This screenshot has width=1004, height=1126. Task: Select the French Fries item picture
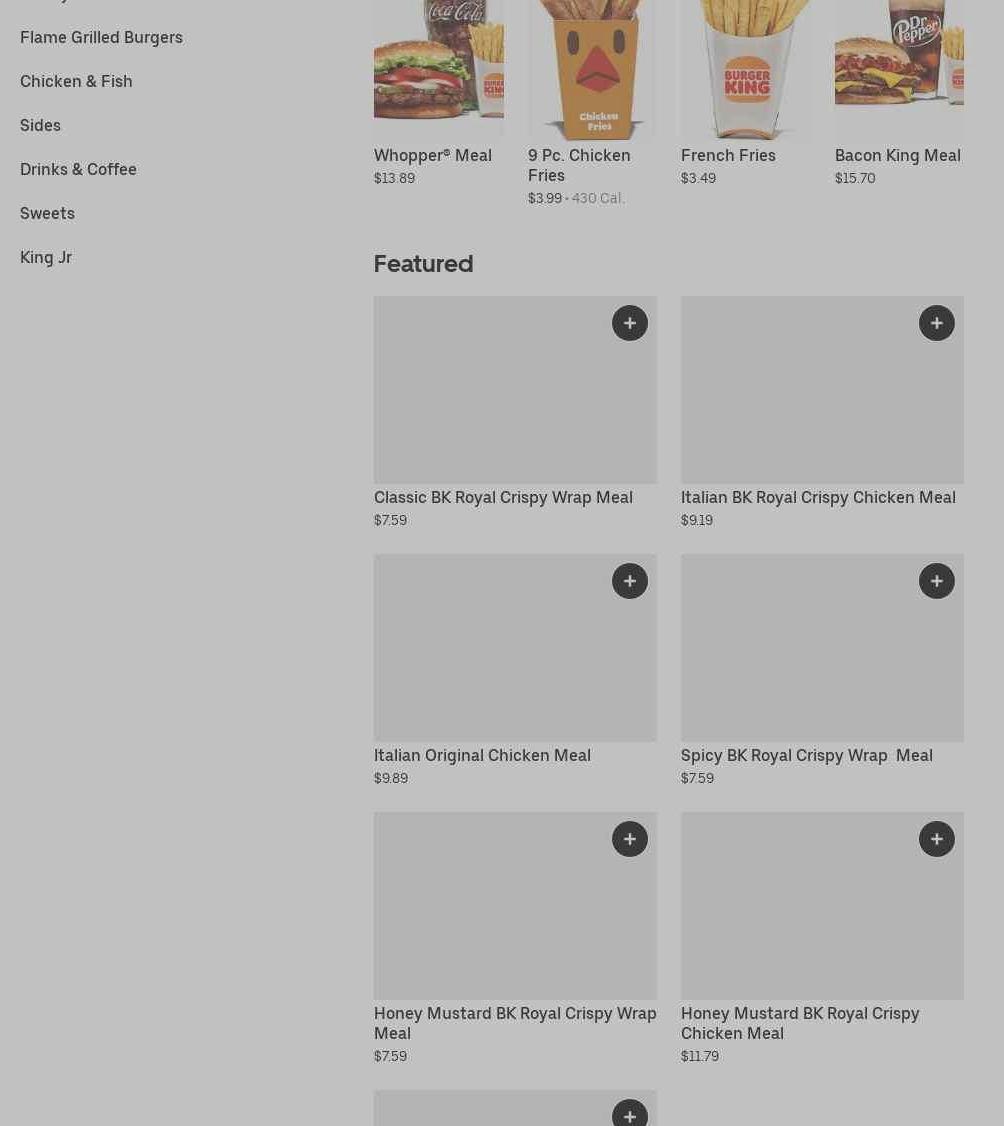pos(745,69)
